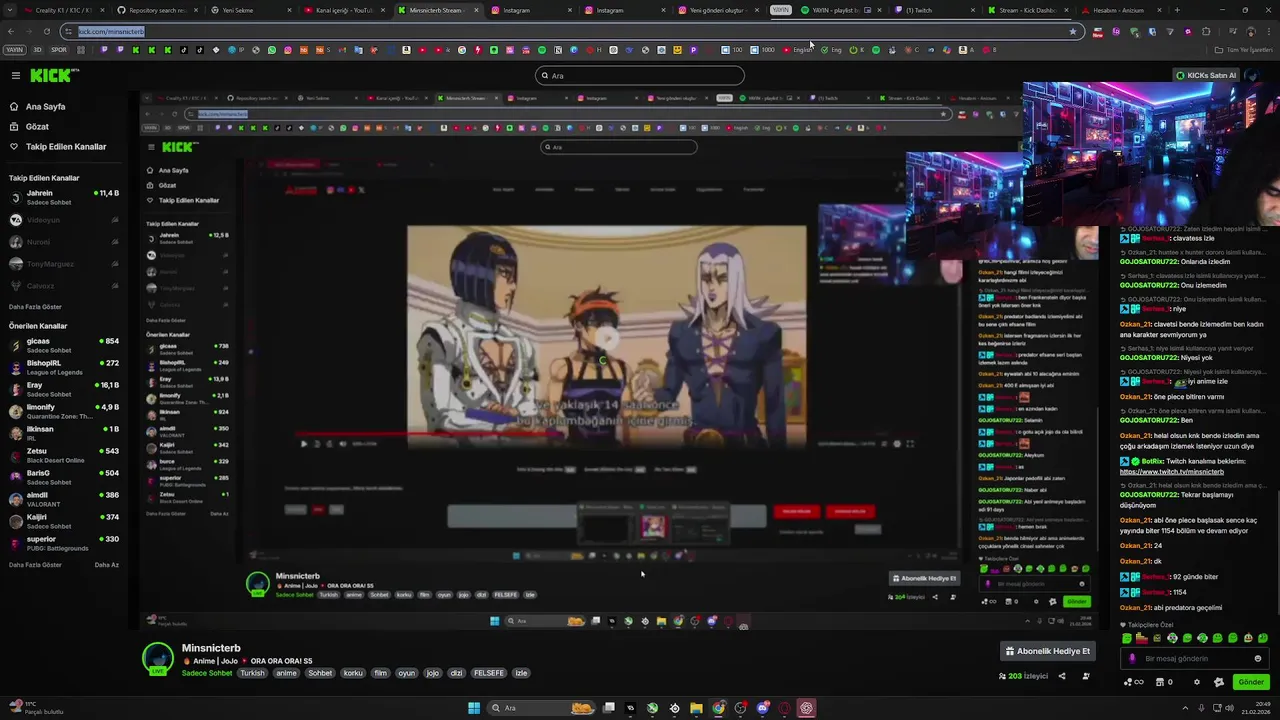Expand Daha Fazla Göster under recommended channels
Viewport: 1280px width, 720px height.
[35, 565]
